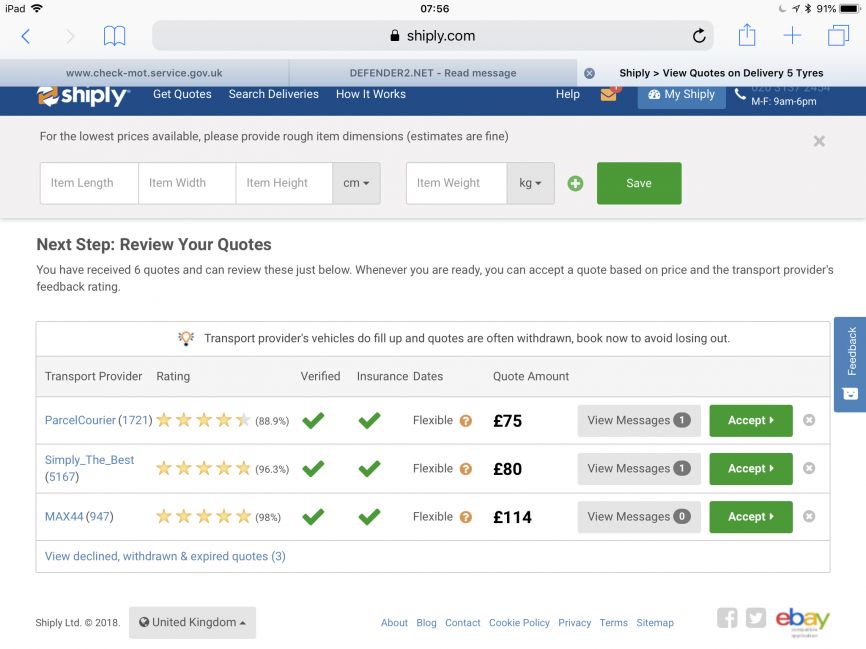This screenshot has height=649, width=866.
Task: Open the Safari bookmarks book icon
Action: click(x=114, y=36)
